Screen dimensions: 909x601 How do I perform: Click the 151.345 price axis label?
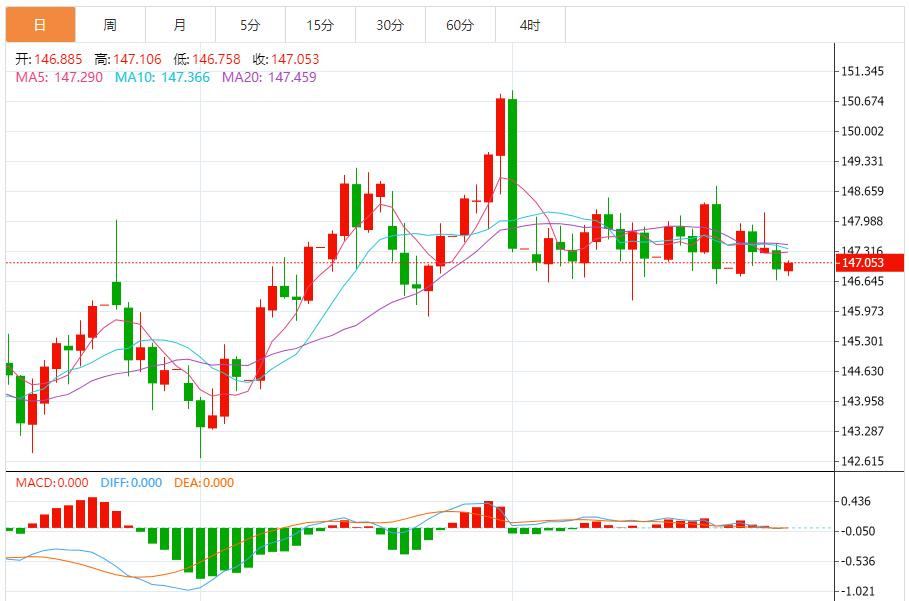coord(863,71)
